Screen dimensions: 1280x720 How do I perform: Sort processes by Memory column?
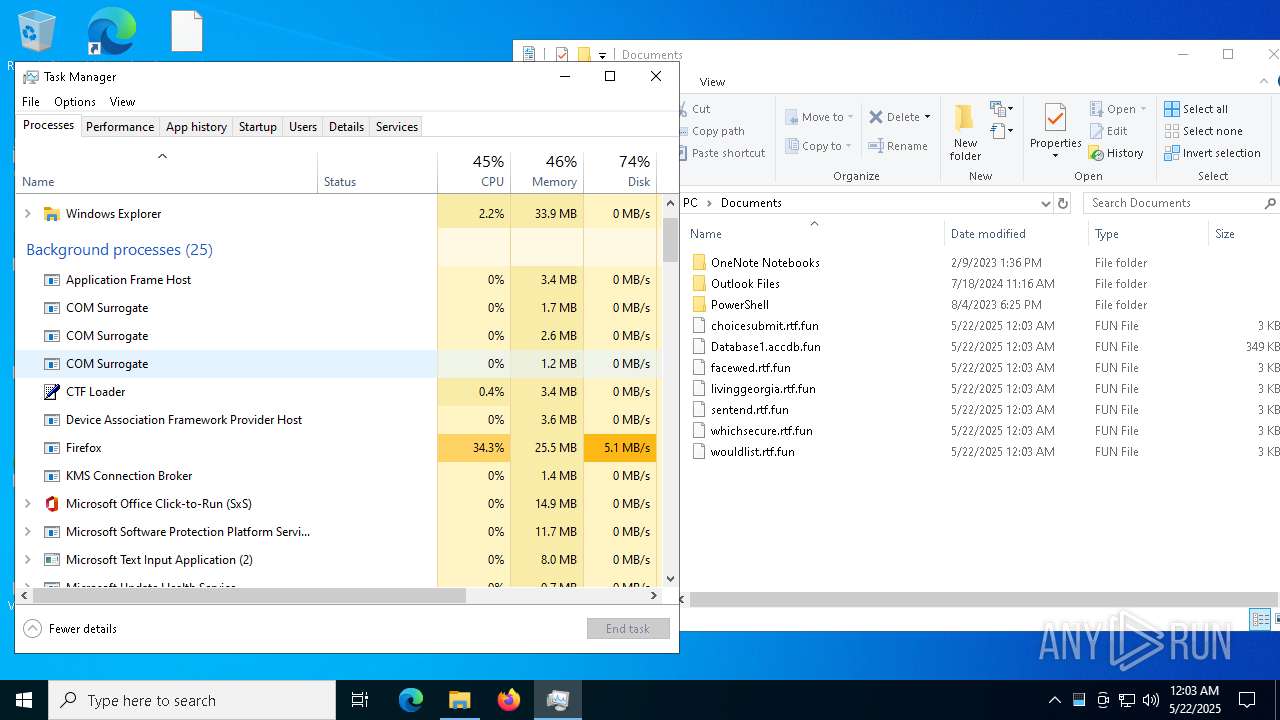pos(547,171)
